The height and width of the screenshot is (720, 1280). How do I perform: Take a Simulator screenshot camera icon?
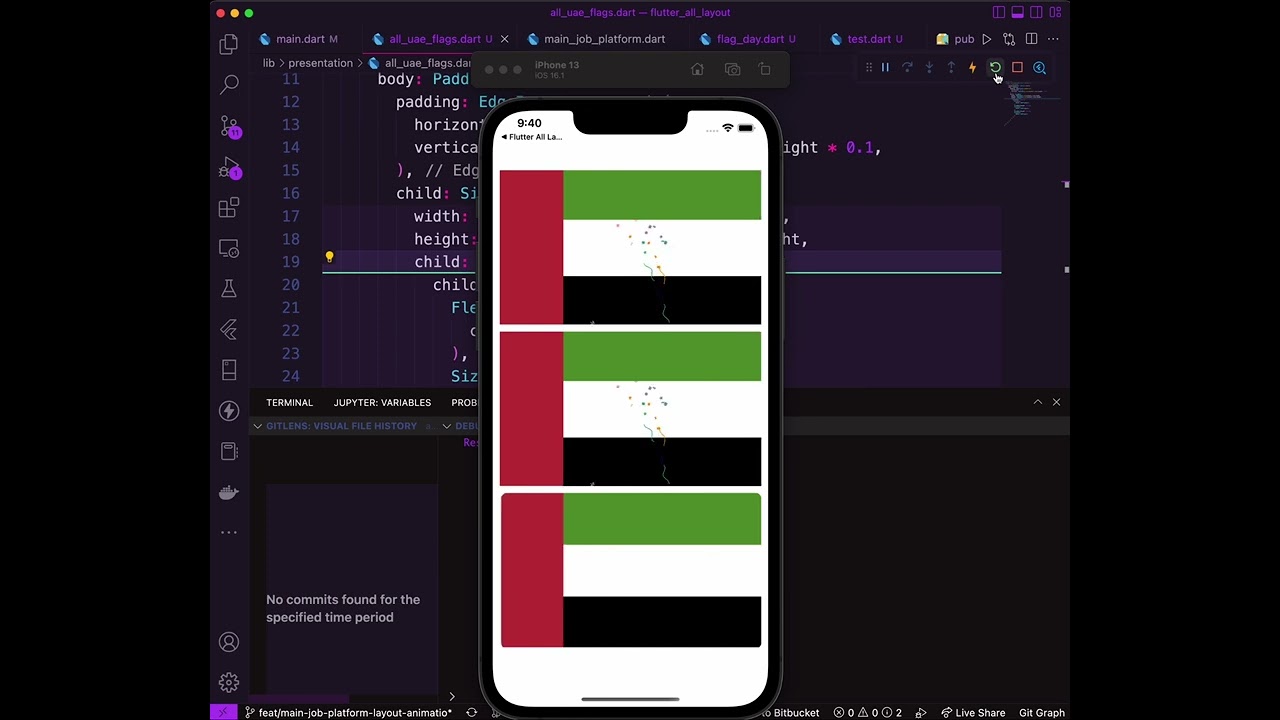pyautogui.click(x=732, y=69)
